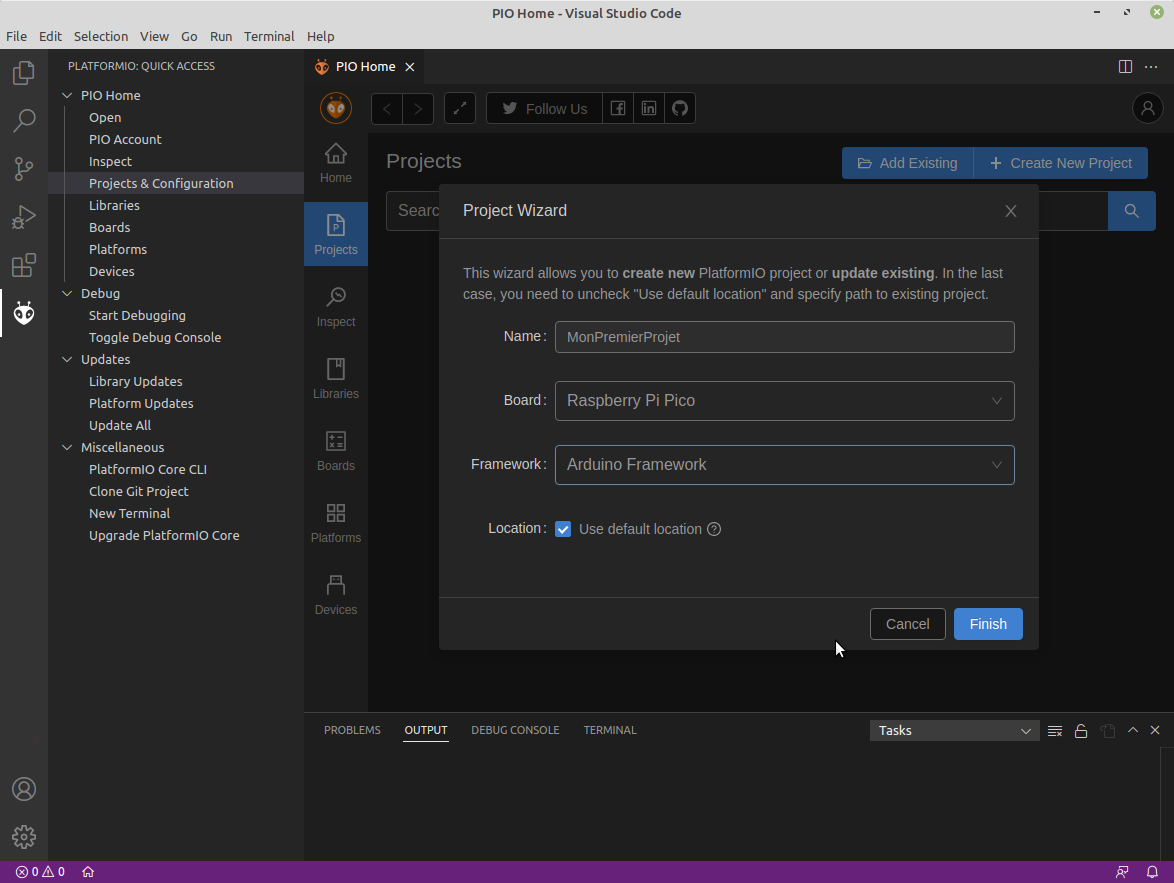1174x883 pixels.
Task: Open the Facebook link icon
Action: click(618, 109)
